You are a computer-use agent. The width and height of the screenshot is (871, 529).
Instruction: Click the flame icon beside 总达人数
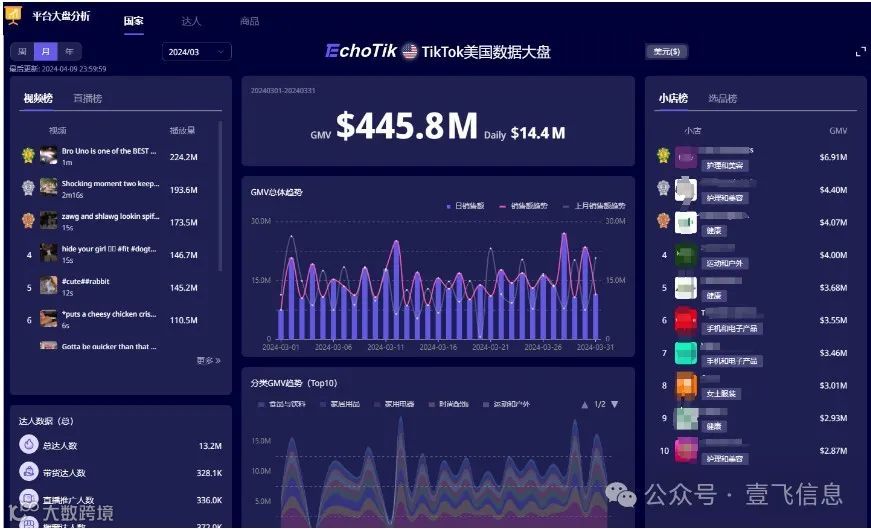pos(28,445)
